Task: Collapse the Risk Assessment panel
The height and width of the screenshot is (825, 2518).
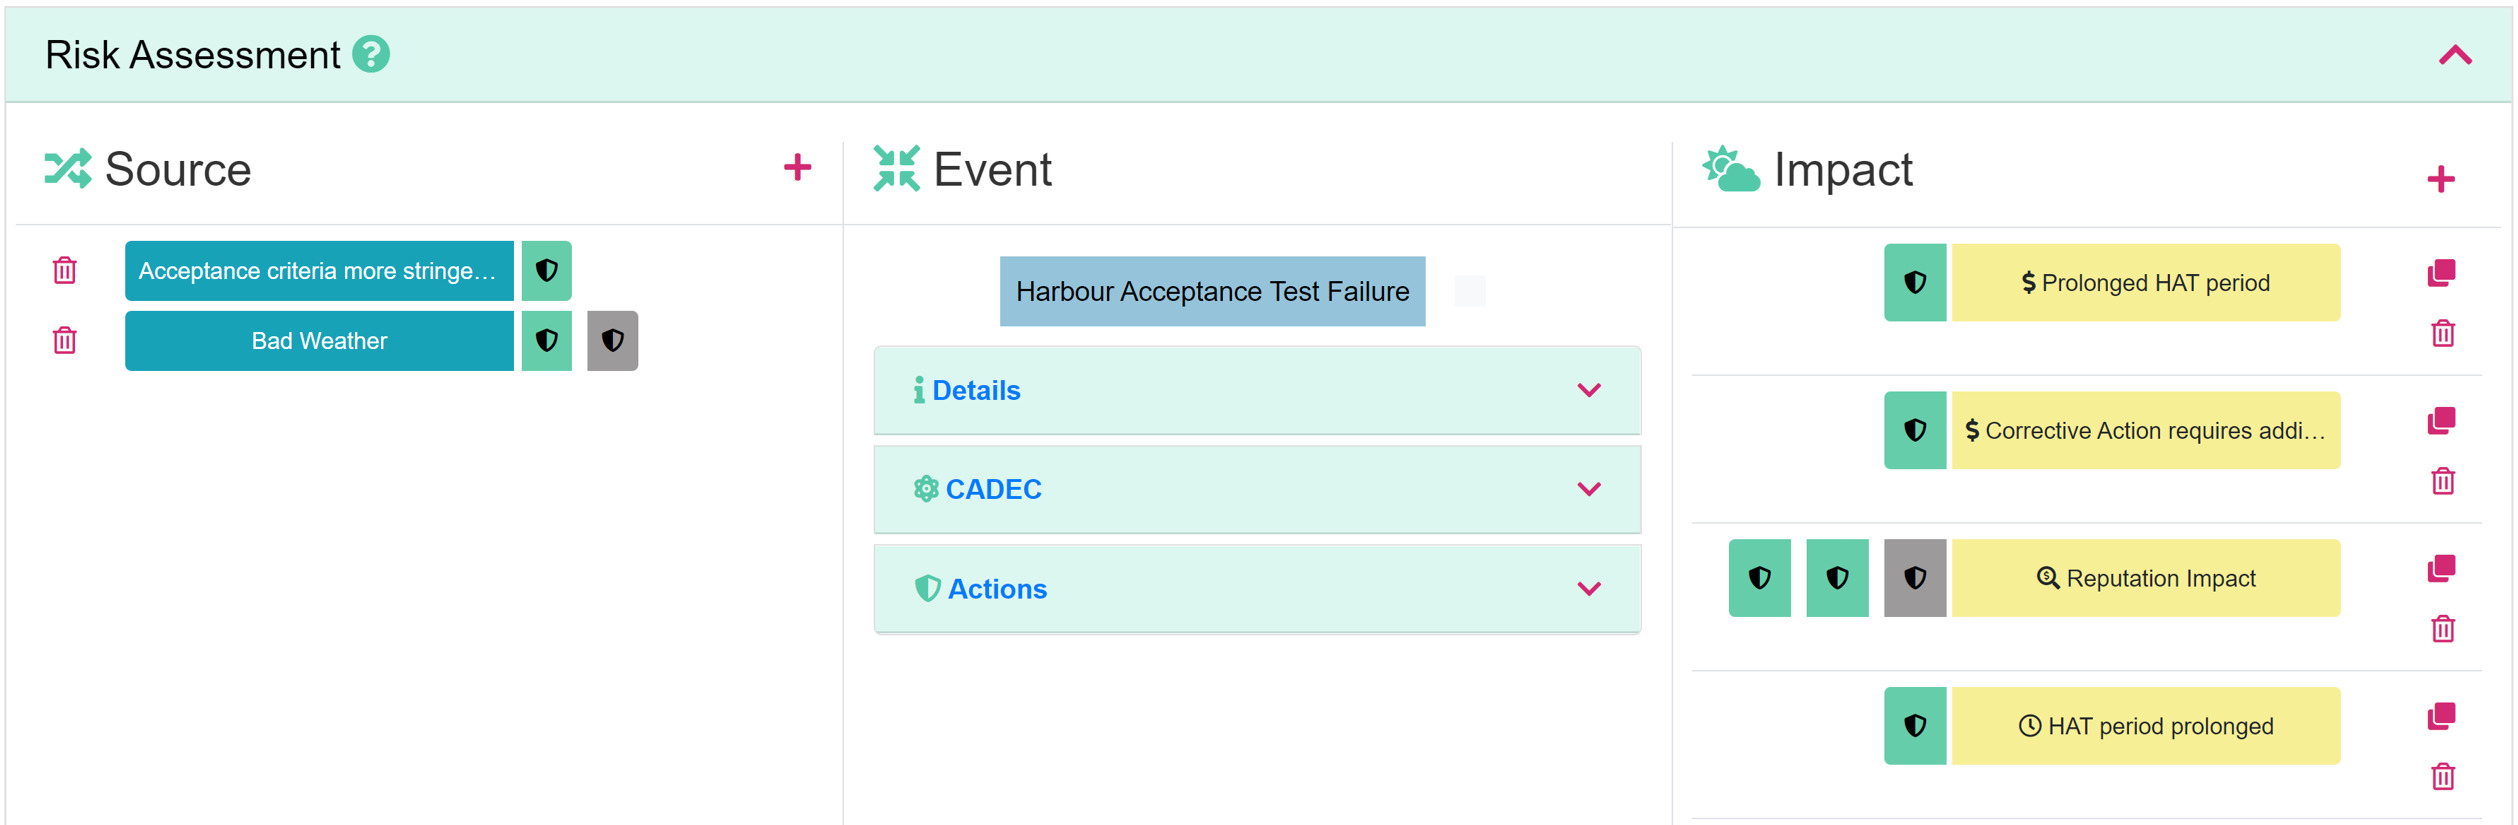Action: click(x=2455, y=55)
